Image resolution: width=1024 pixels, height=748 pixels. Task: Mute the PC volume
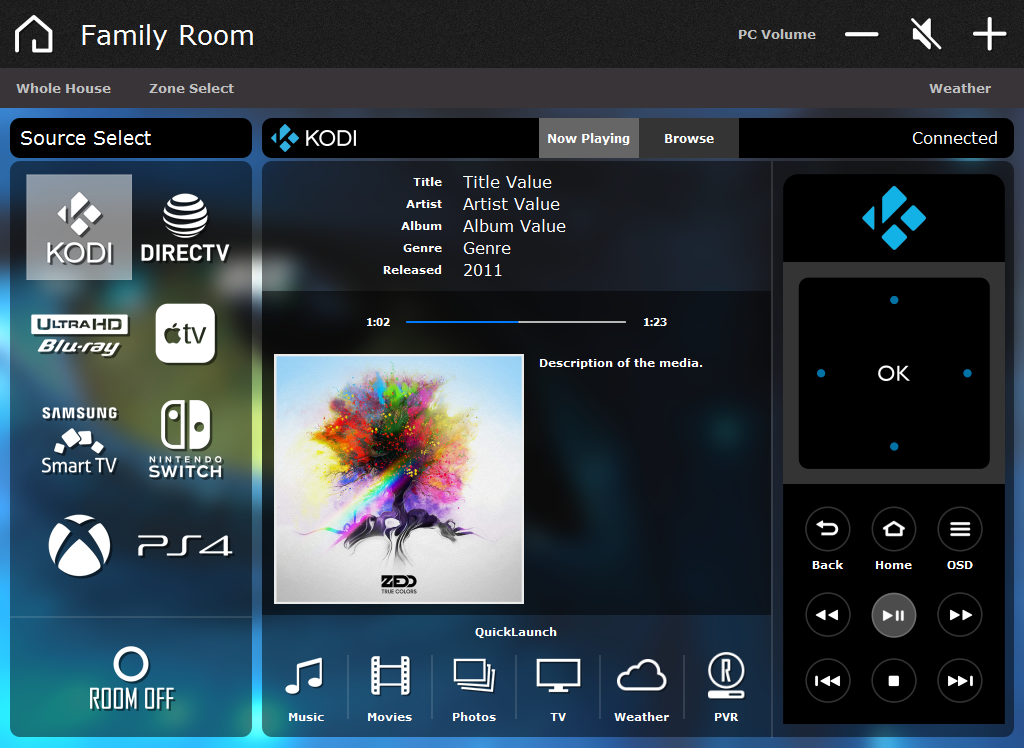(x=925, y=34)
